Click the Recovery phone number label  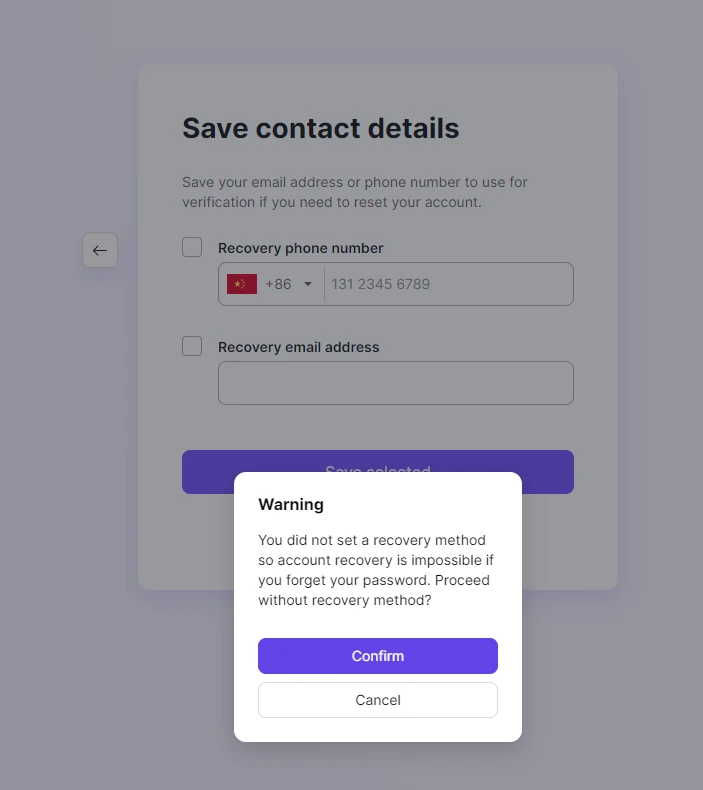pyautogui.click(x=300, y=248)
